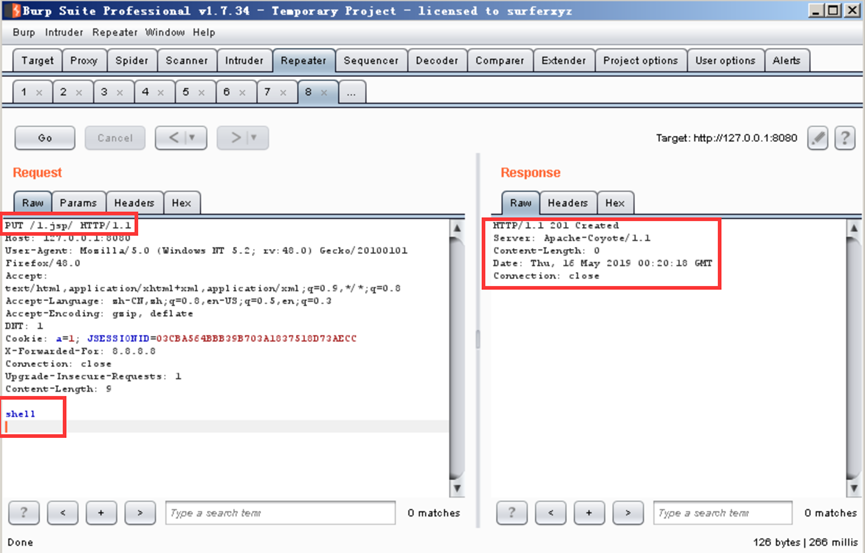This screenshot has height=553, width=865.
Task: Open the Repeater help question-mark icon
Action: pos(845,138)
